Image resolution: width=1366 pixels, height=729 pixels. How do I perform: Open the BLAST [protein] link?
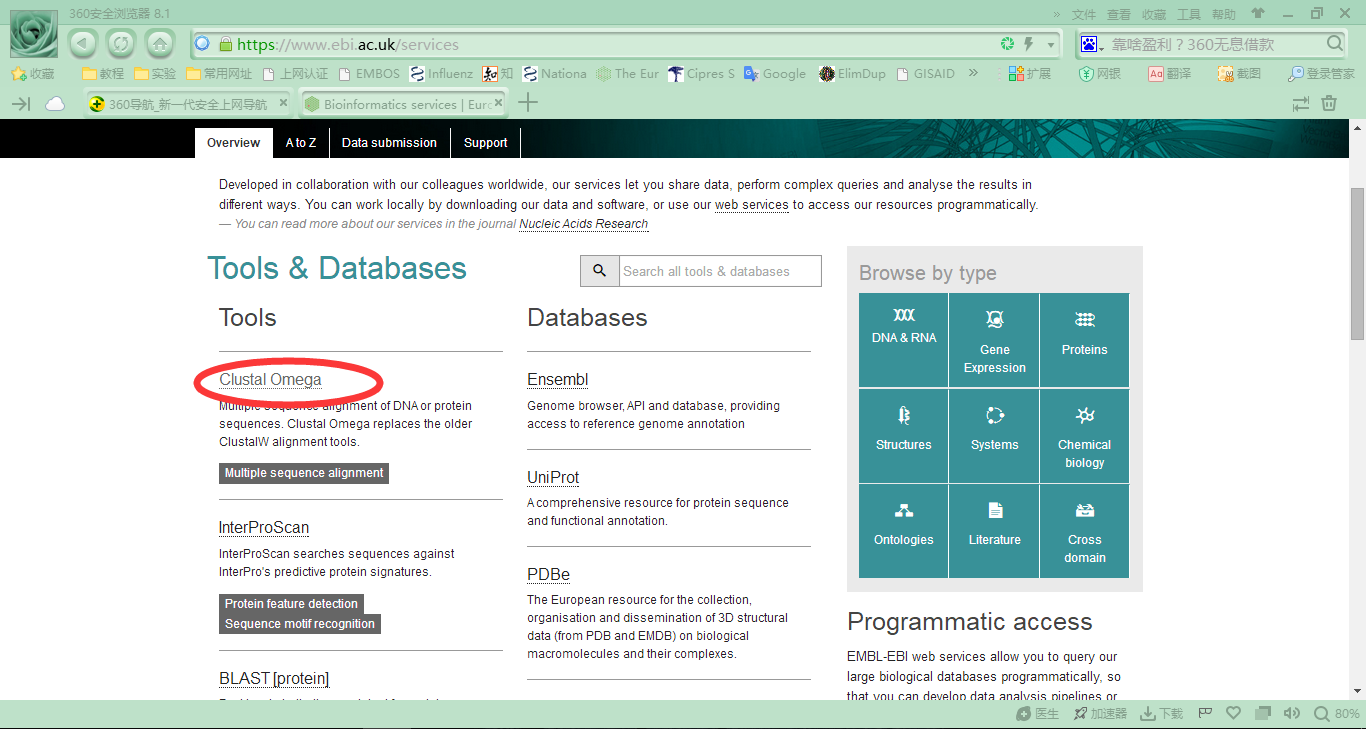pos(274,679)
